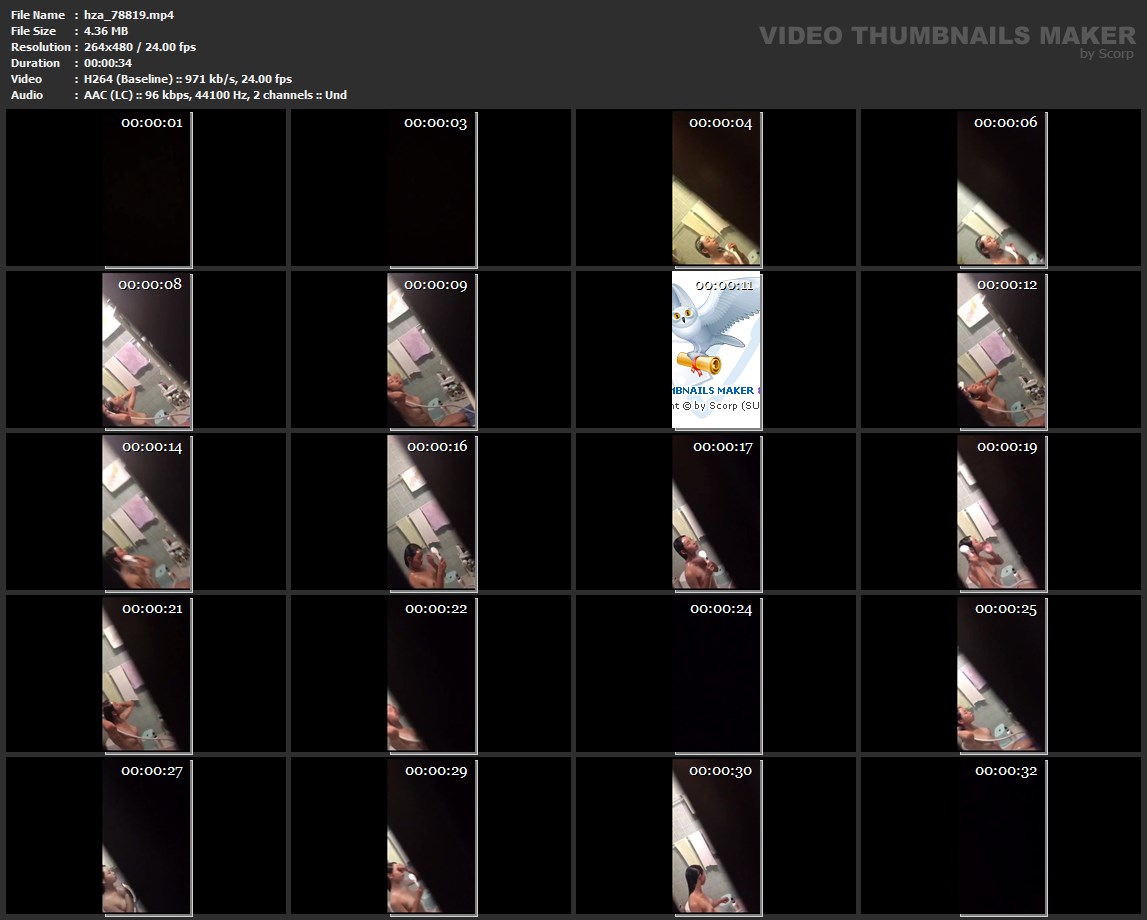Click the 00:00:16 timestamp label
The height and width of the screenshot is (920, 1147).
click(x=437, y=447)
